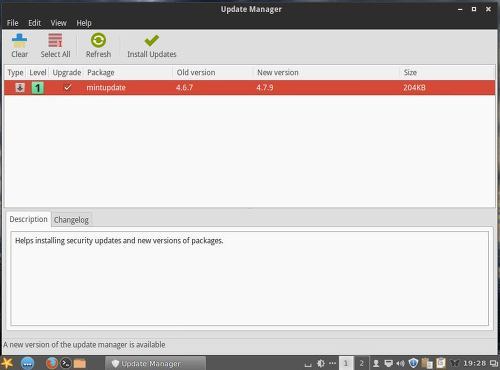Close the Update Manager window

coord(488,9)
